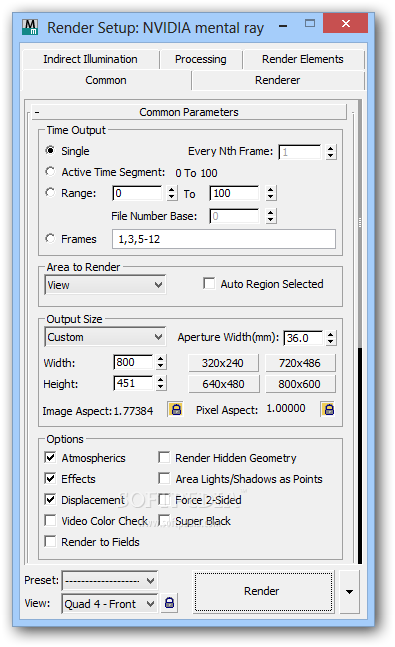Open the View Quad 4 - Front dropdown
395x647 pixels.
pyautogui.click(x=110, y=604)
